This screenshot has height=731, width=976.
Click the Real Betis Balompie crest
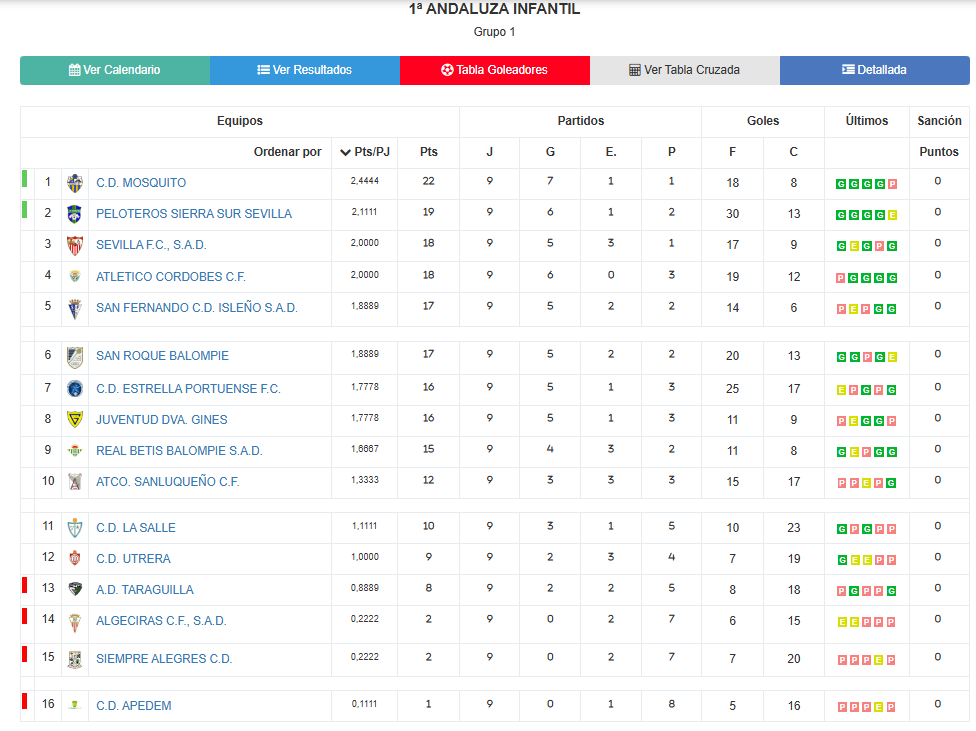coord(75,451)
